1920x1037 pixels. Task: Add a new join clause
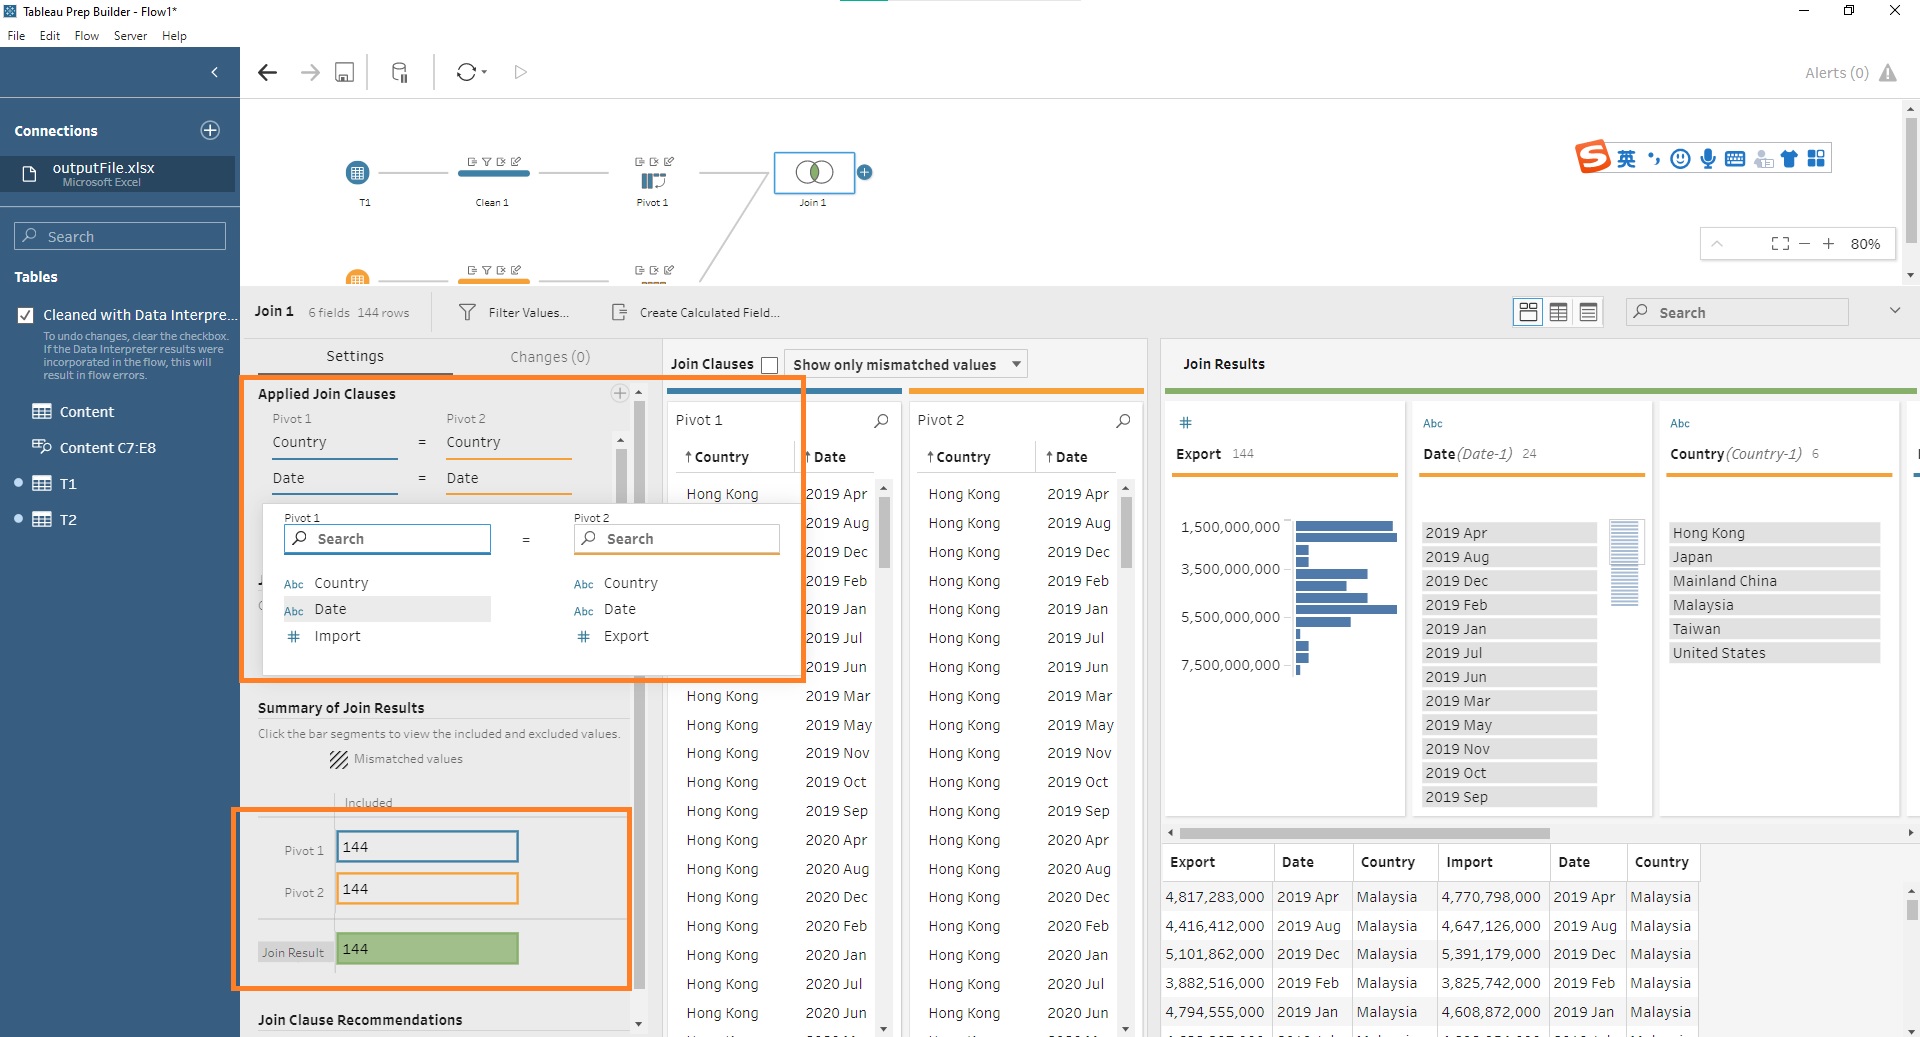[x=620, y=393]
